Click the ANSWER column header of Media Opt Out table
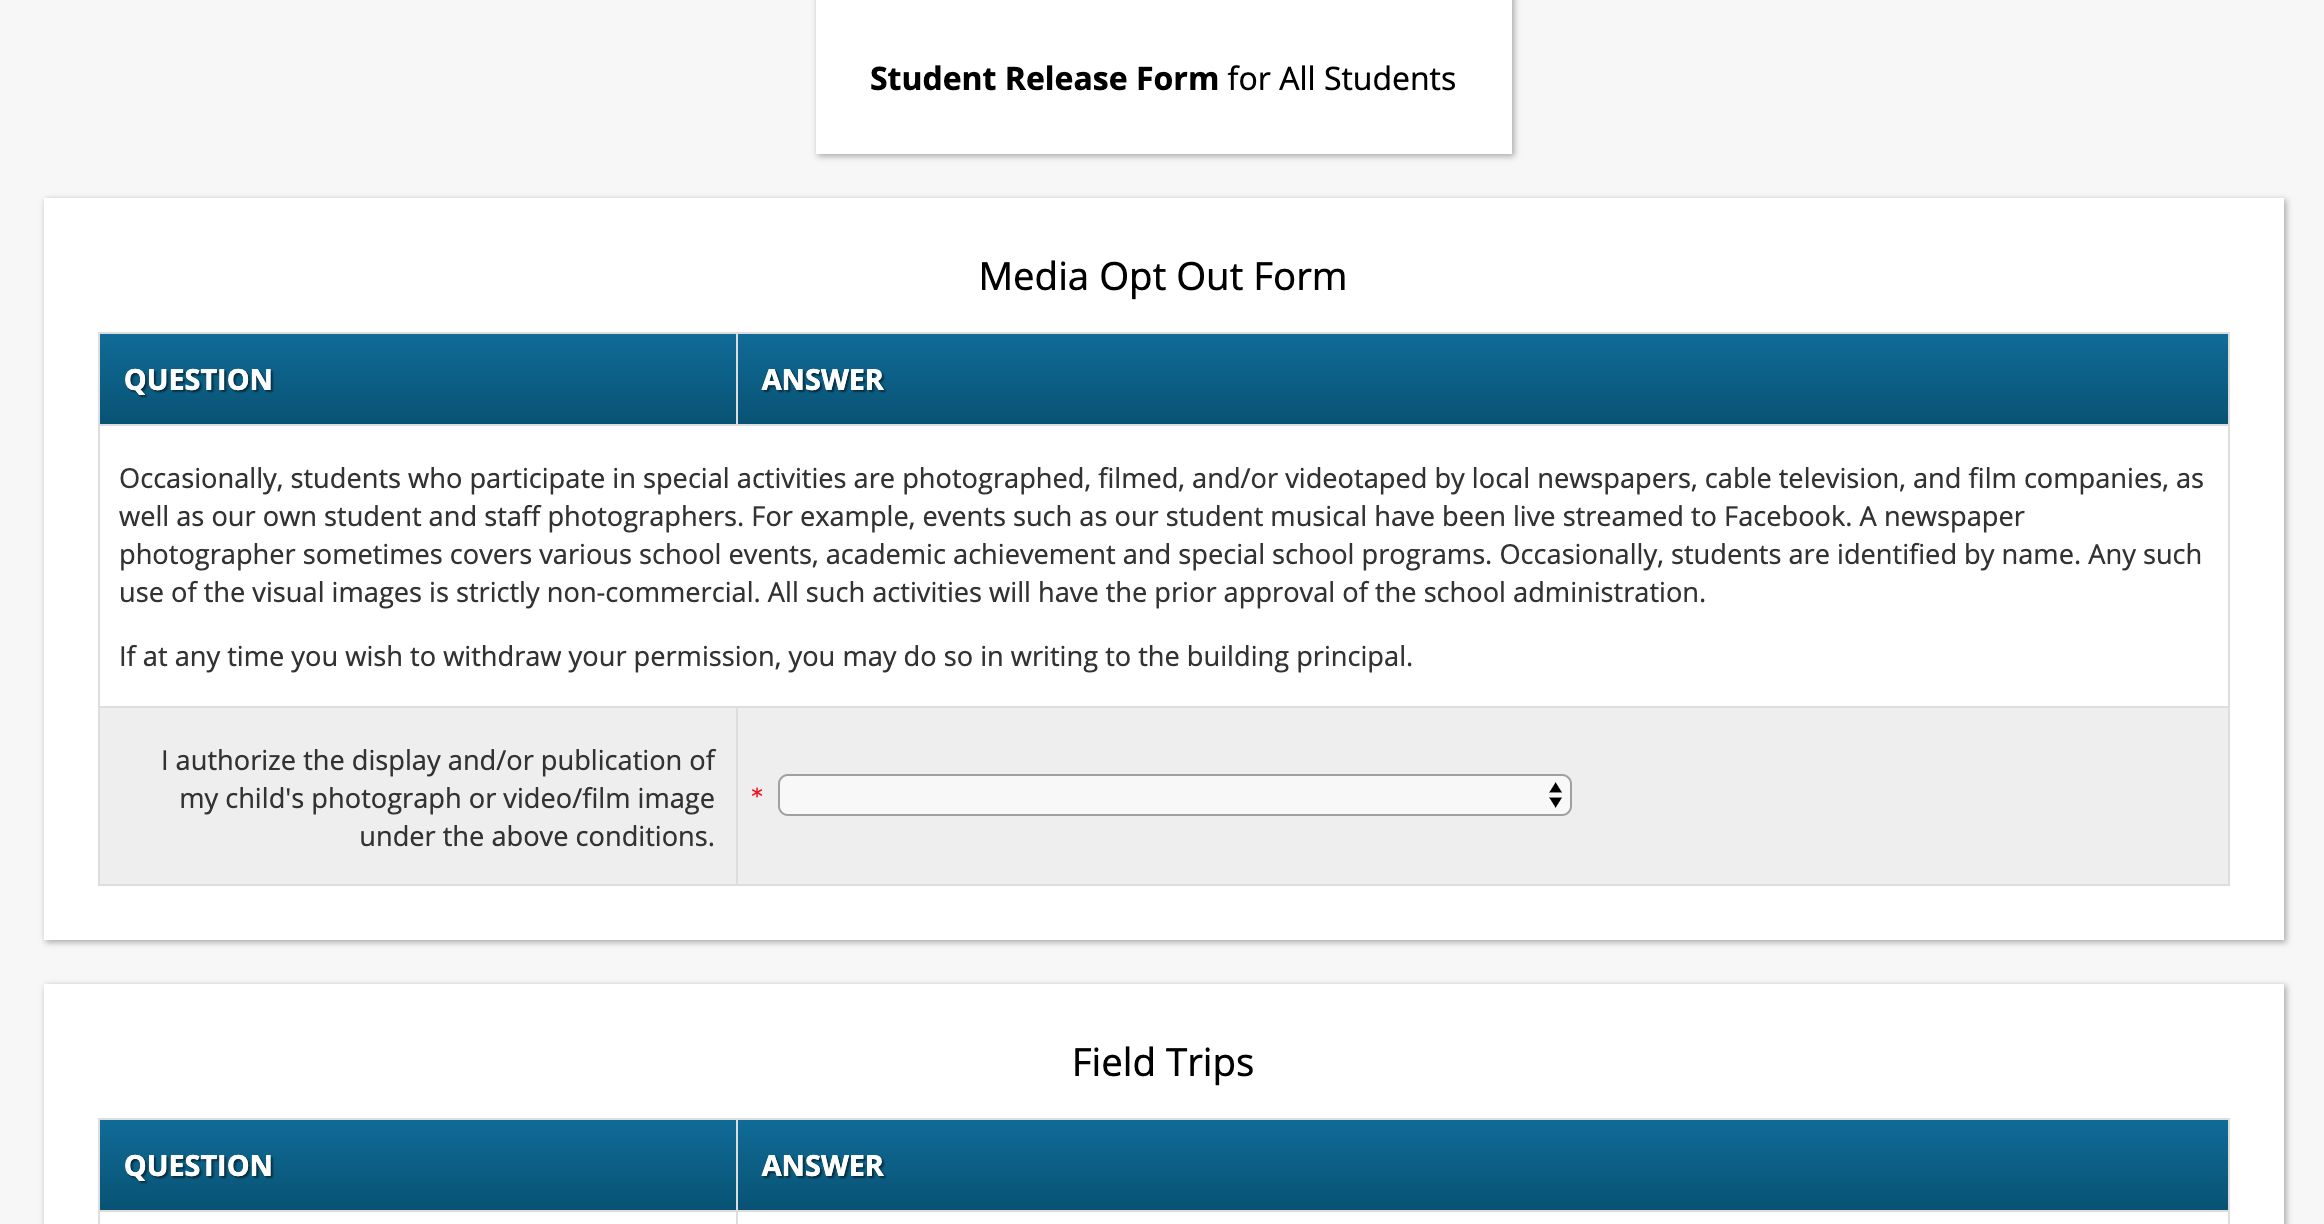The width and height of the screenshot is (2324, 1224). pos(822,378)
